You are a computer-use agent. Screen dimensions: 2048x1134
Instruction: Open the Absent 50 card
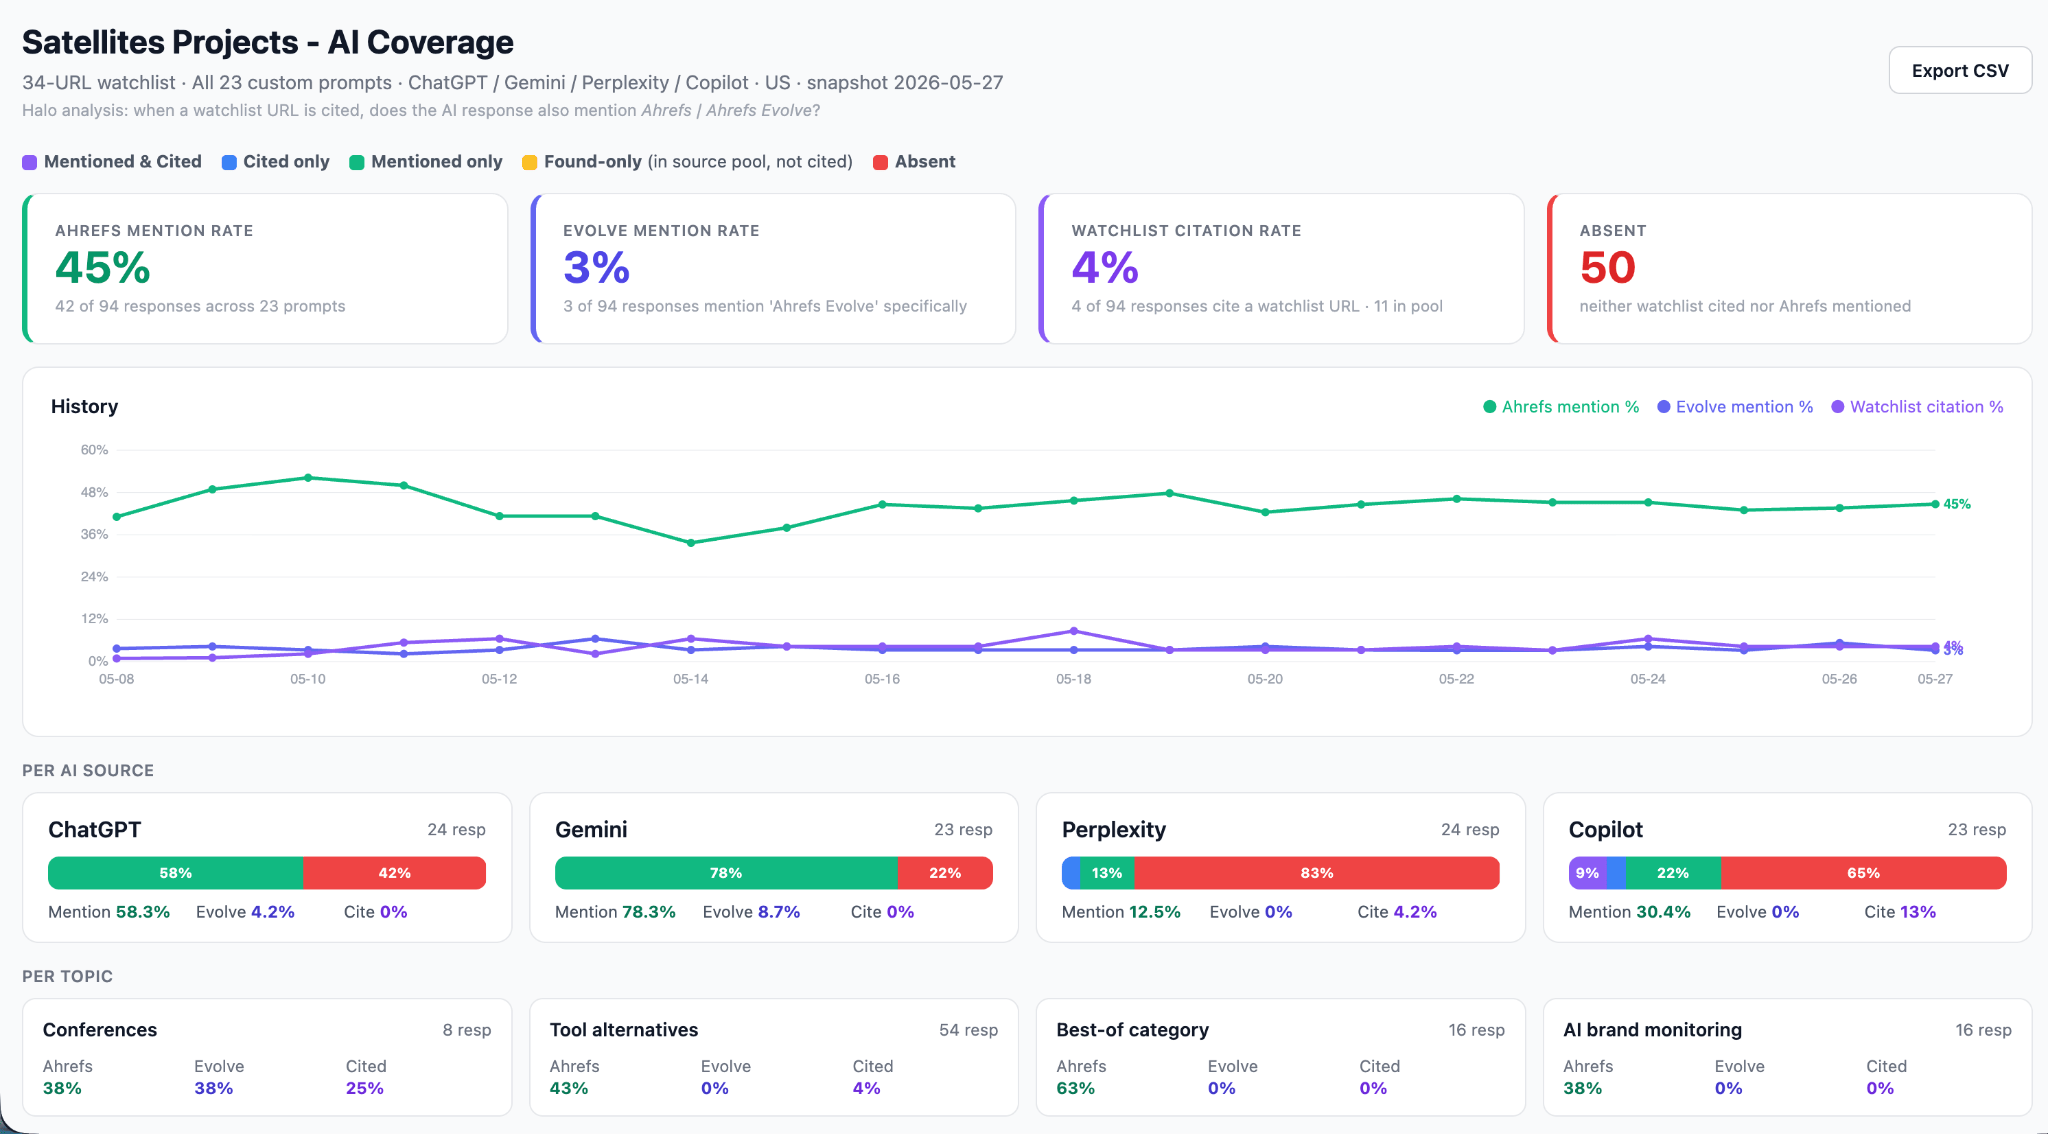pyautogui.click(x=1789, y=269)
